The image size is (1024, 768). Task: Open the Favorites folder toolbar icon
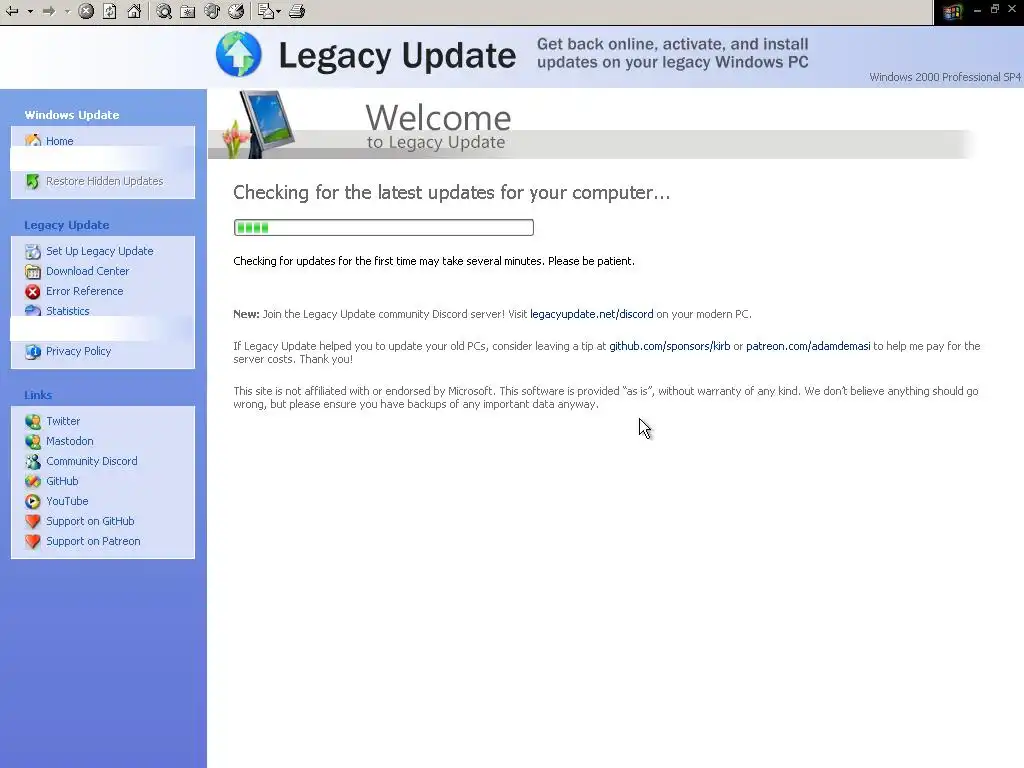(187, 11)
